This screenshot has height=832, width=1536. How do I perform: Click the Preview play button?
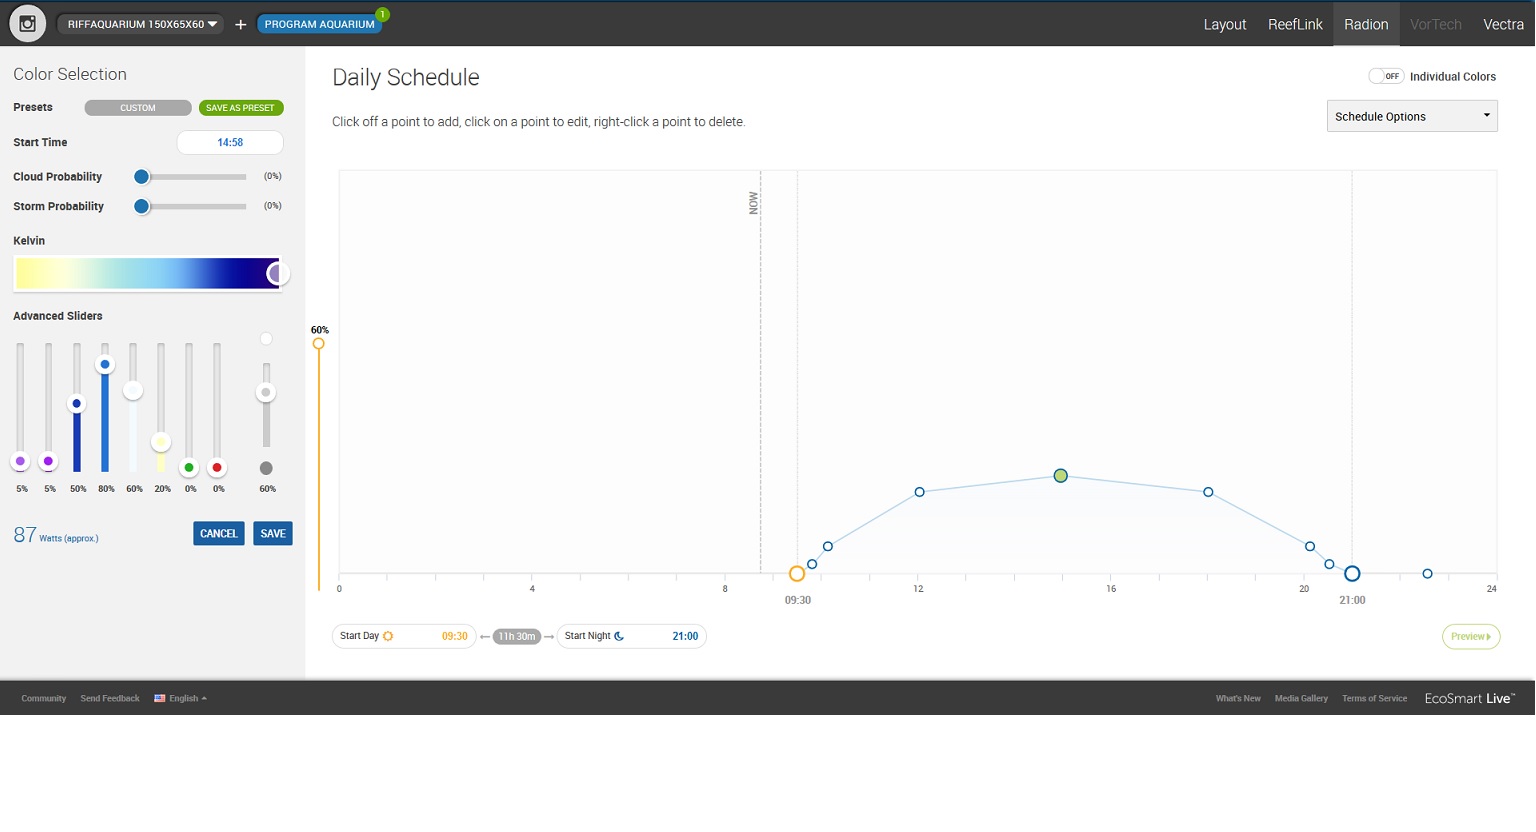1470,636
